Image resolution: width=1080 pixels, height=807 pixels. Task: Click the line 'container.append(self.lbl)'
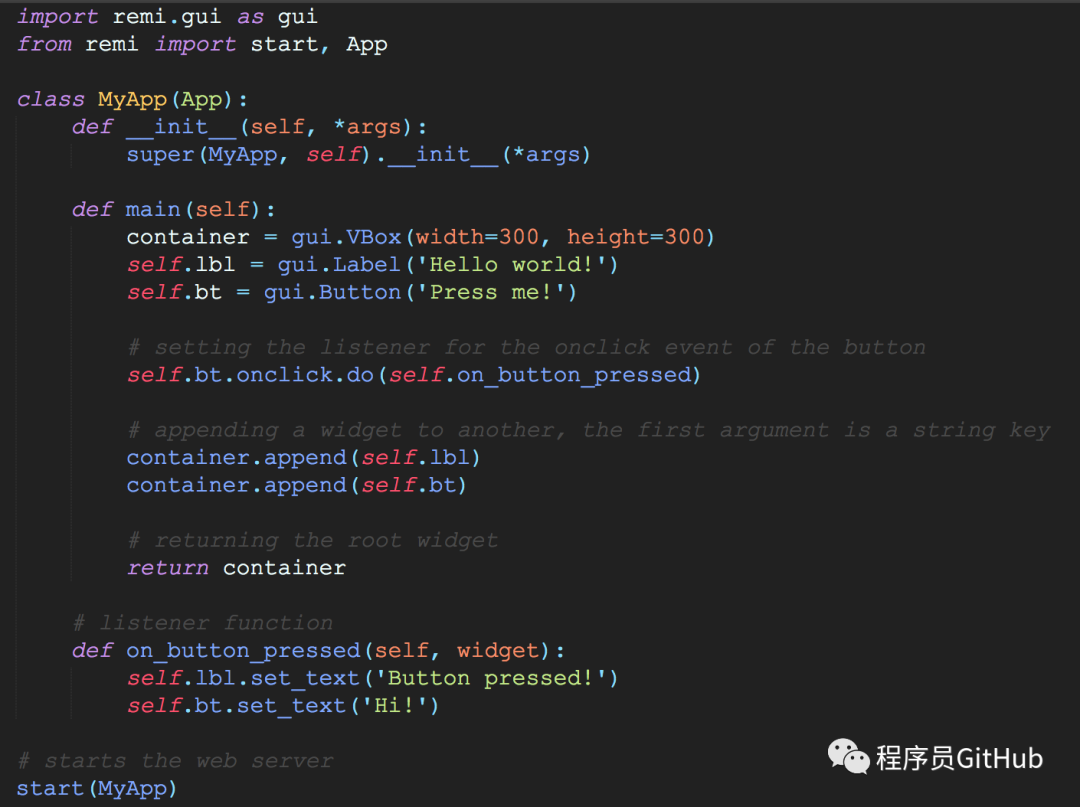pyautogui.click(x=303, y=458)
